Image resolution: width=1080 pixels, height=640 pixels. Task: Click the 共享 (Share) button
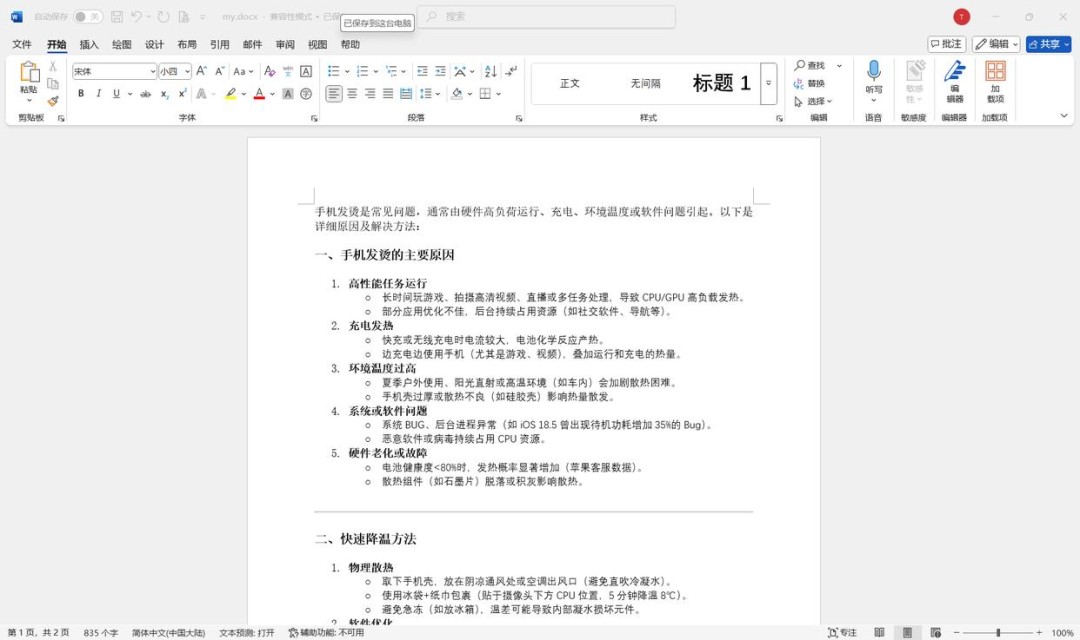click(x=1046, y=44)
